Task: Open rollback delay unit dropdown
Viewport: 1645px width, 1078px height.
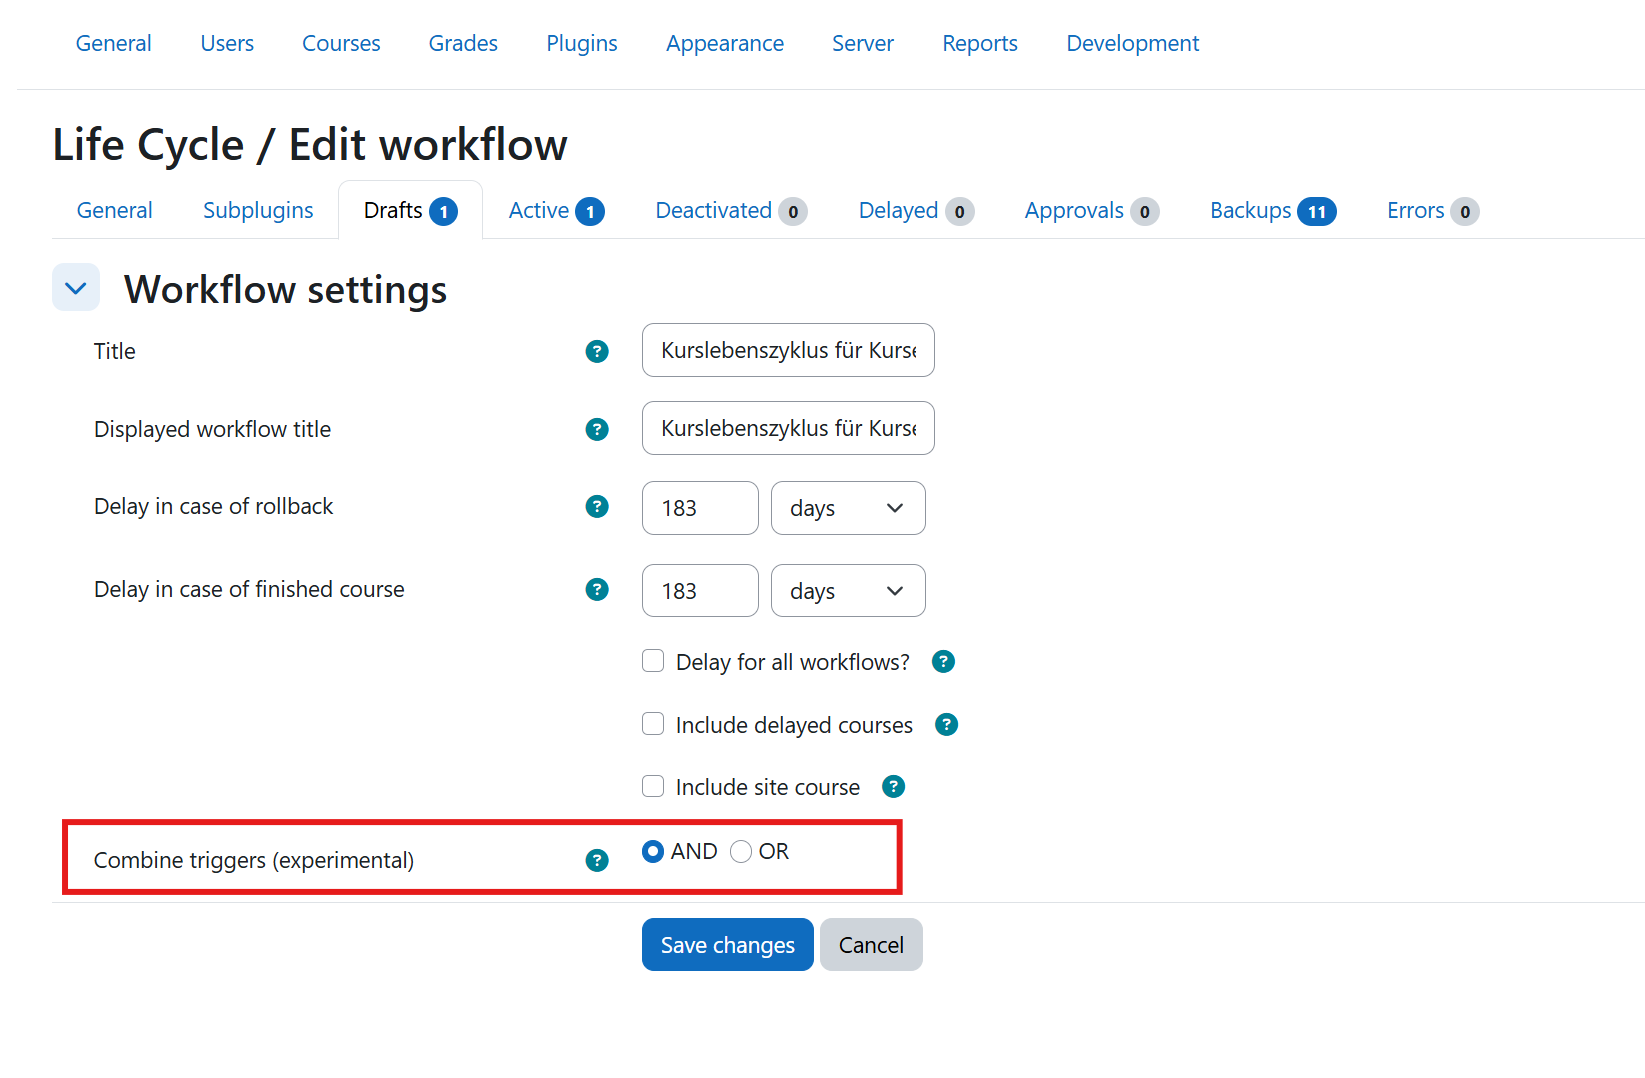Action: 847,508
